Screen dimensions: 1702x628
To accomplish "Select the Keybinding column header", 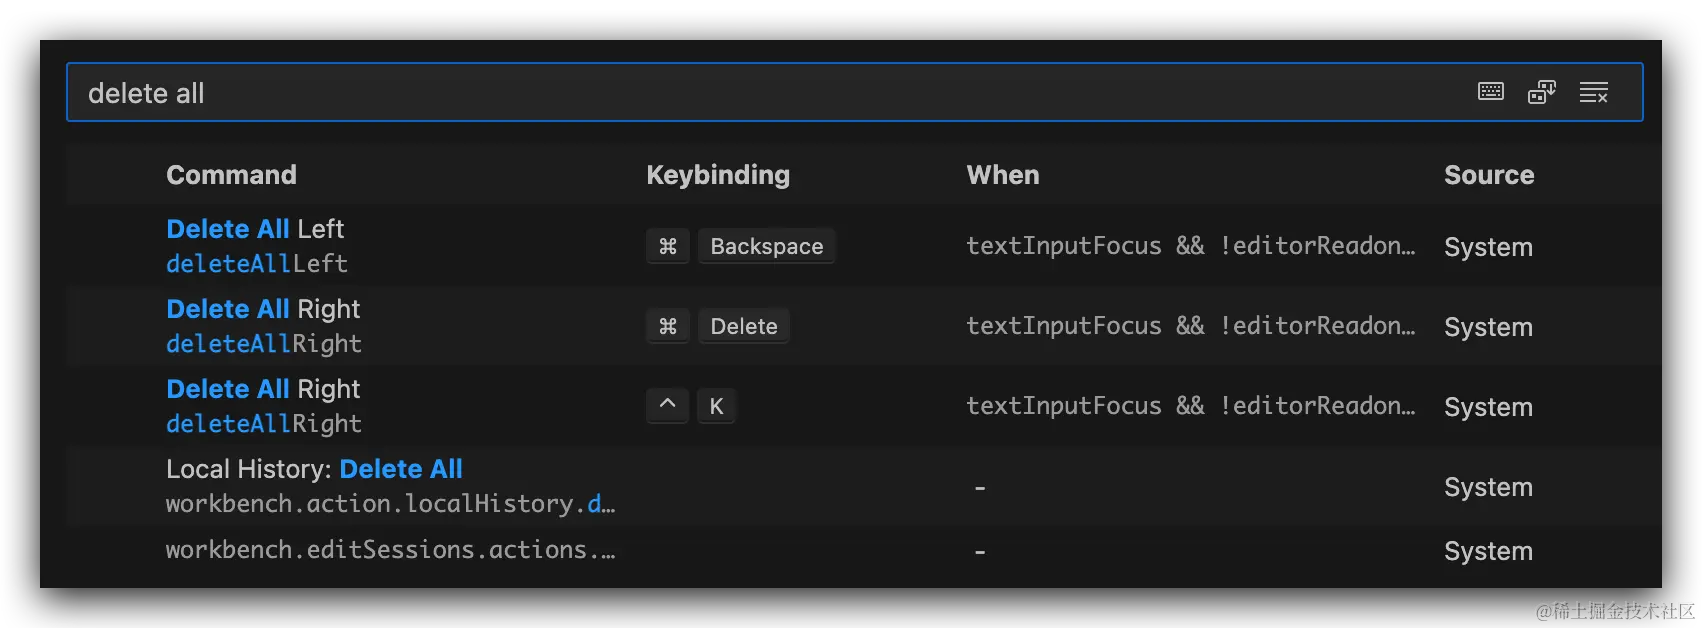I will [x=718, y=175].
